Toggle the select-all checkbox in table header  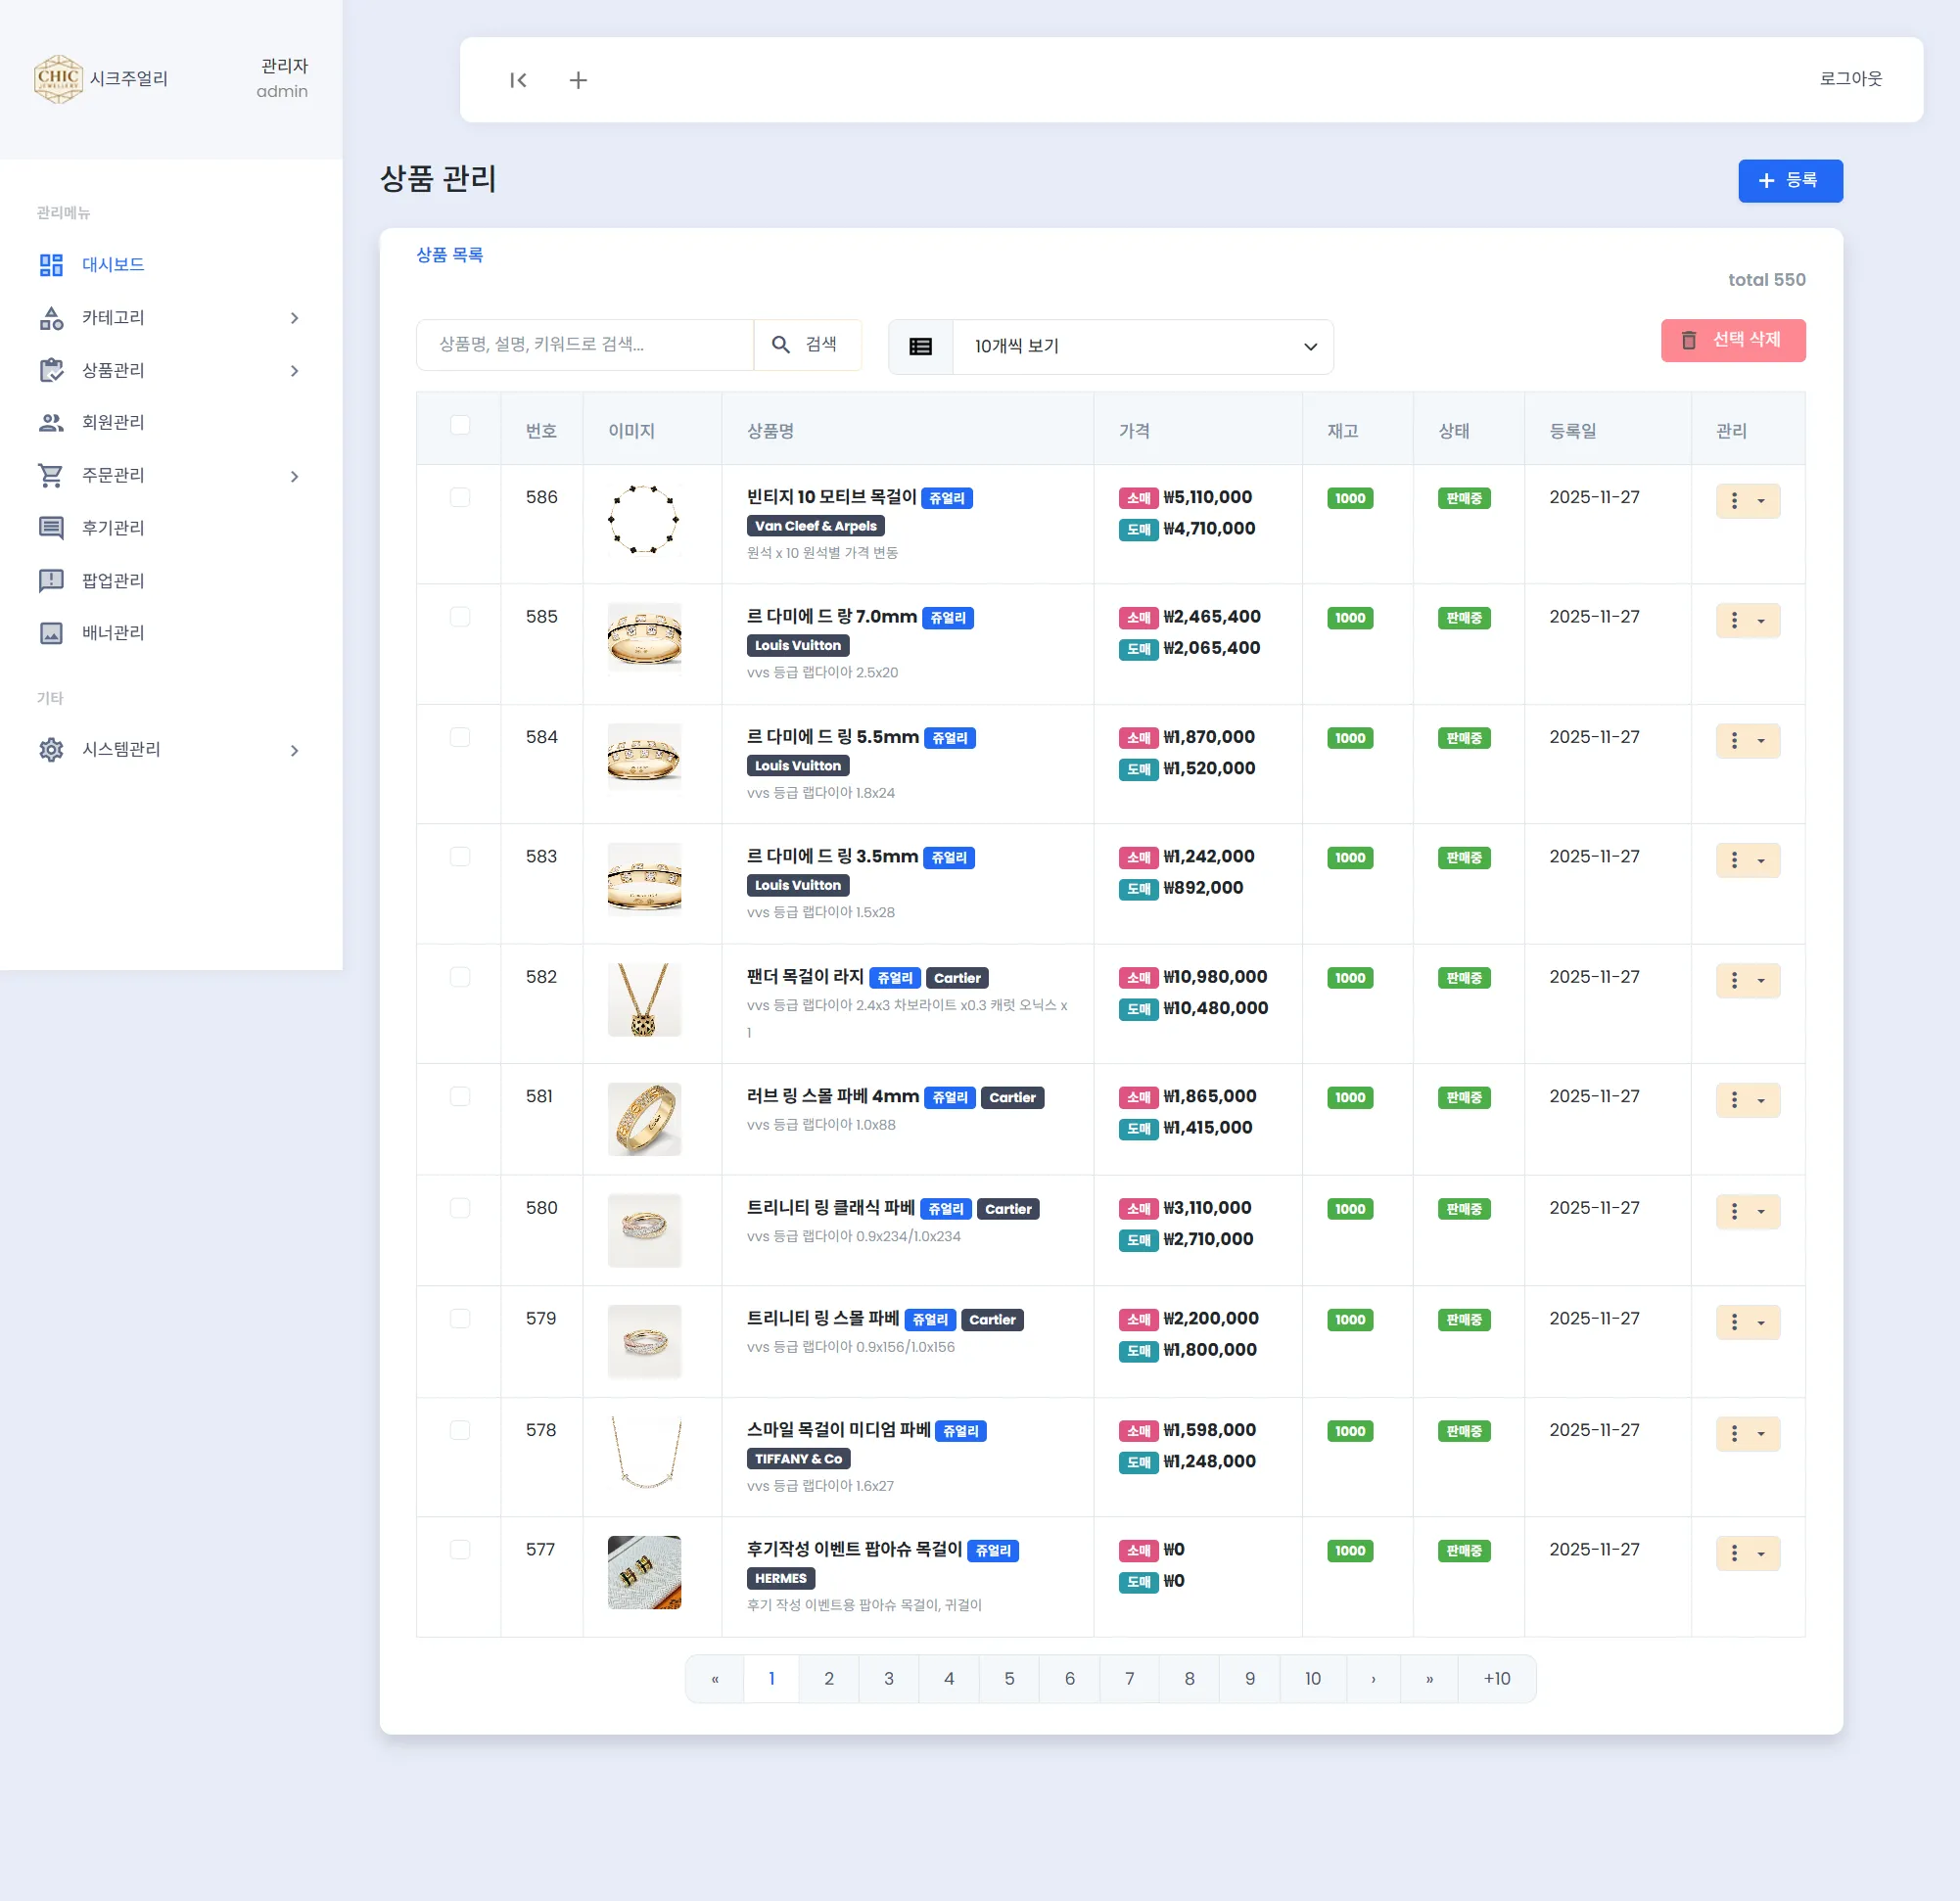[460, 425]
